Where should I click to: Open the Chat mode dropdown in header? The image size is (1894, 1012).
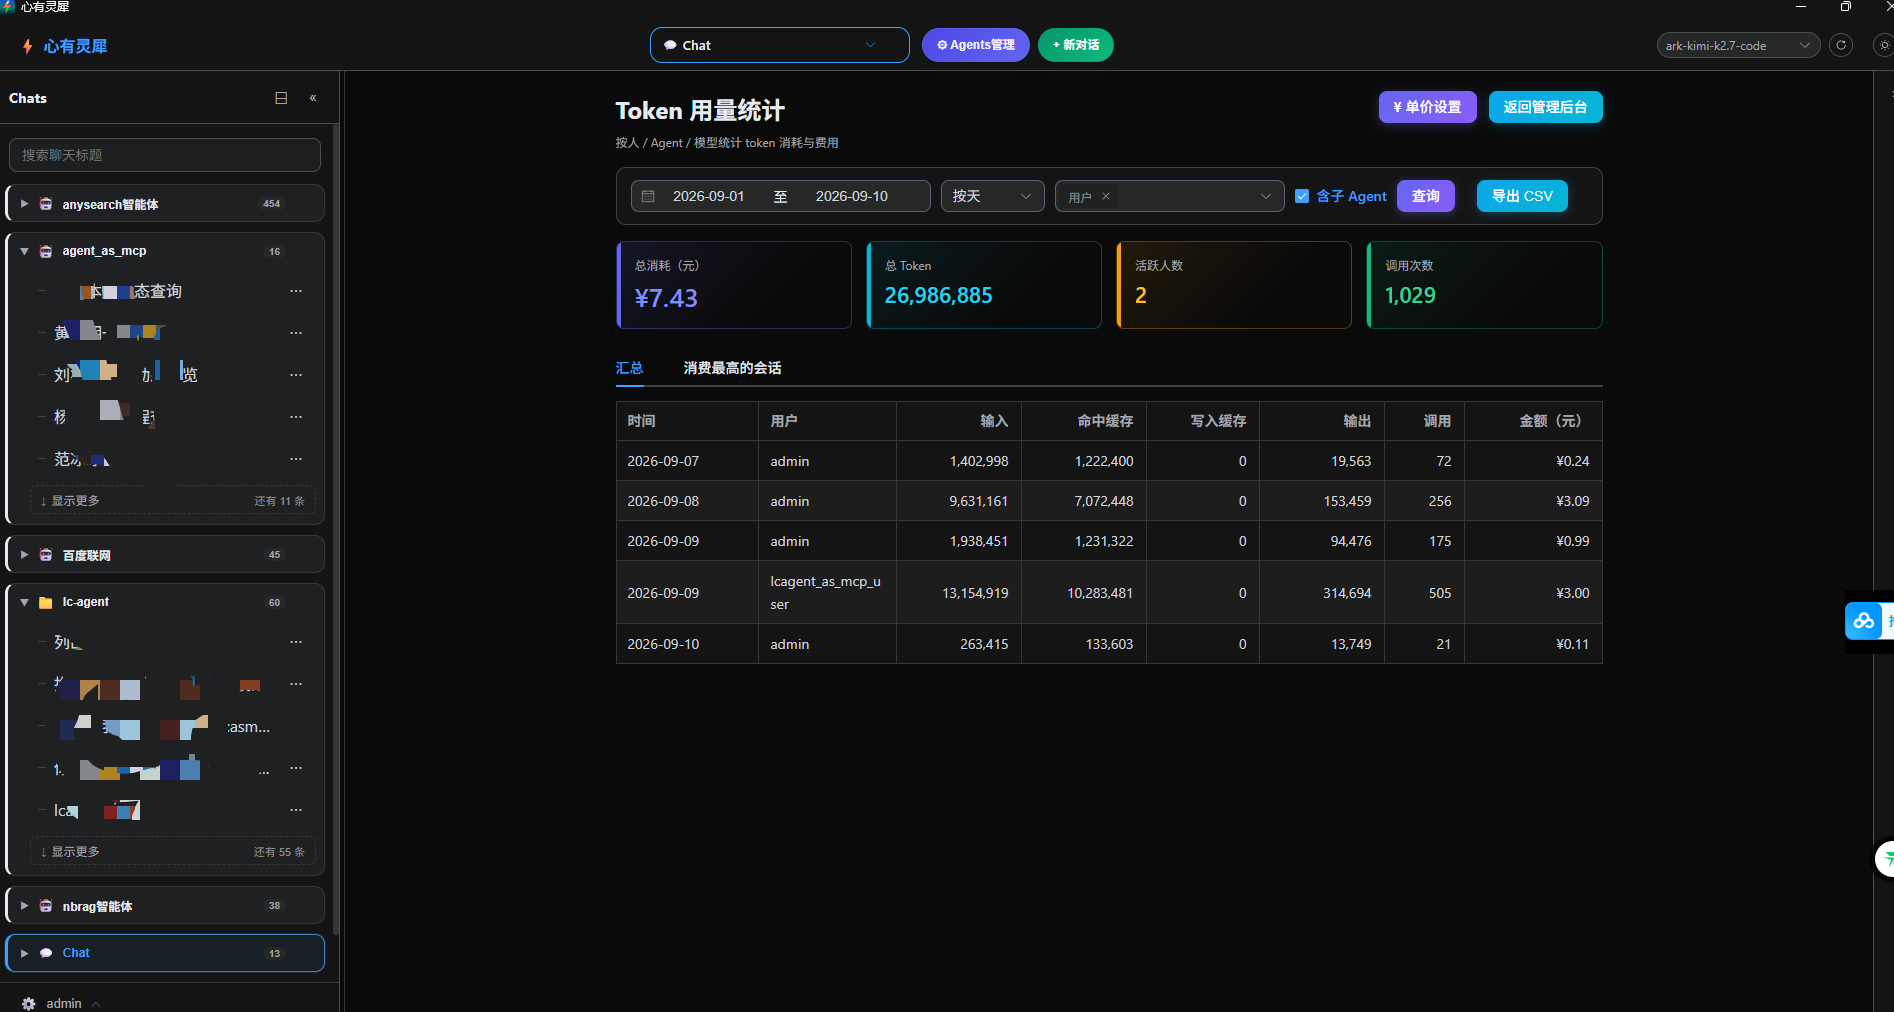pos(780,45)
